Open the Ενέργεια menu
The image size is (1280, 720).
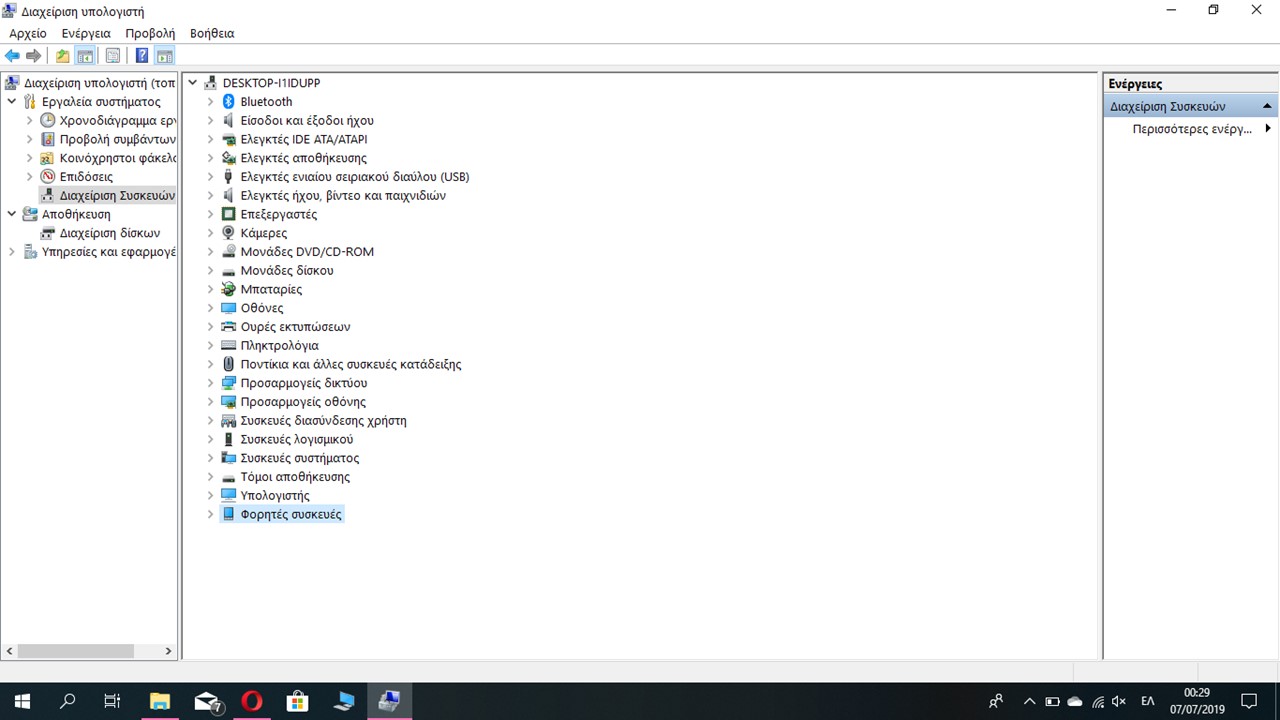pos(86,33)
